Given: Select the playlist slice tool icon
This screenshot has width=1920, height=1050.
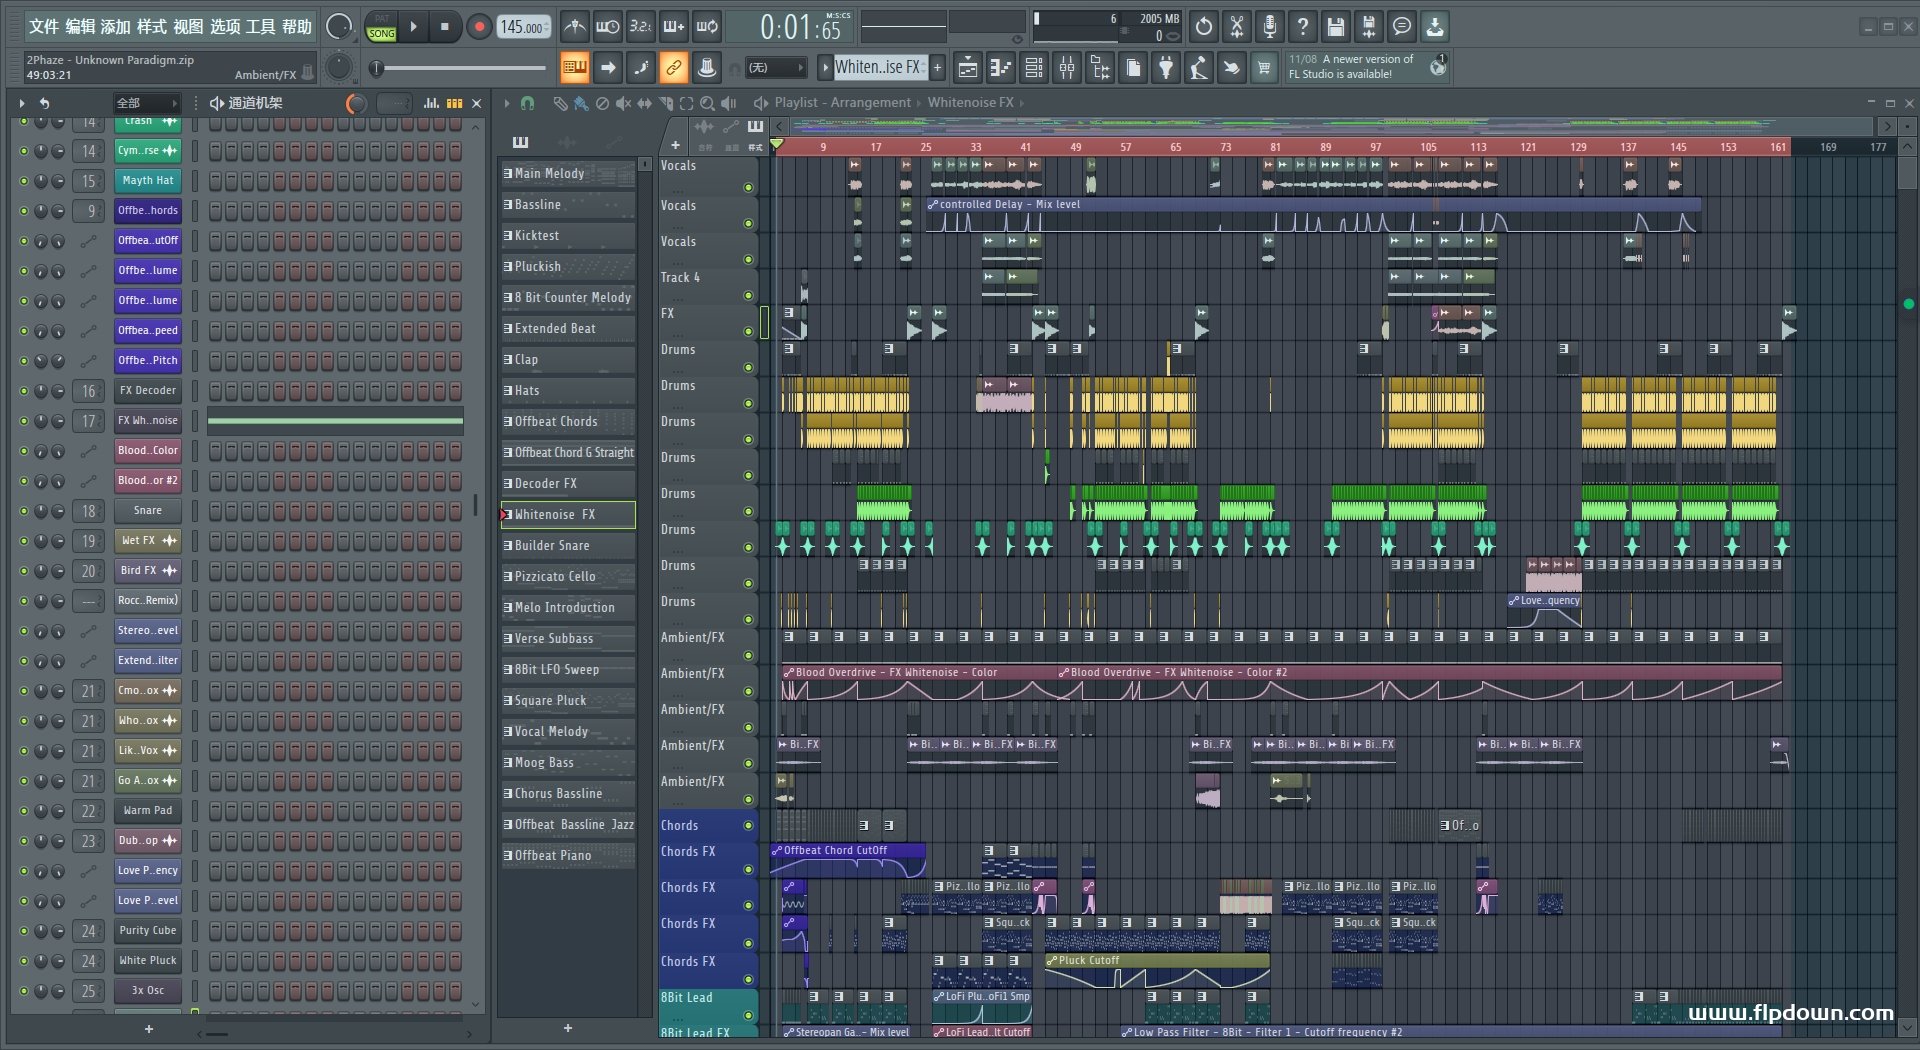Looking at the screenshot, I should (x=666, y=103).
